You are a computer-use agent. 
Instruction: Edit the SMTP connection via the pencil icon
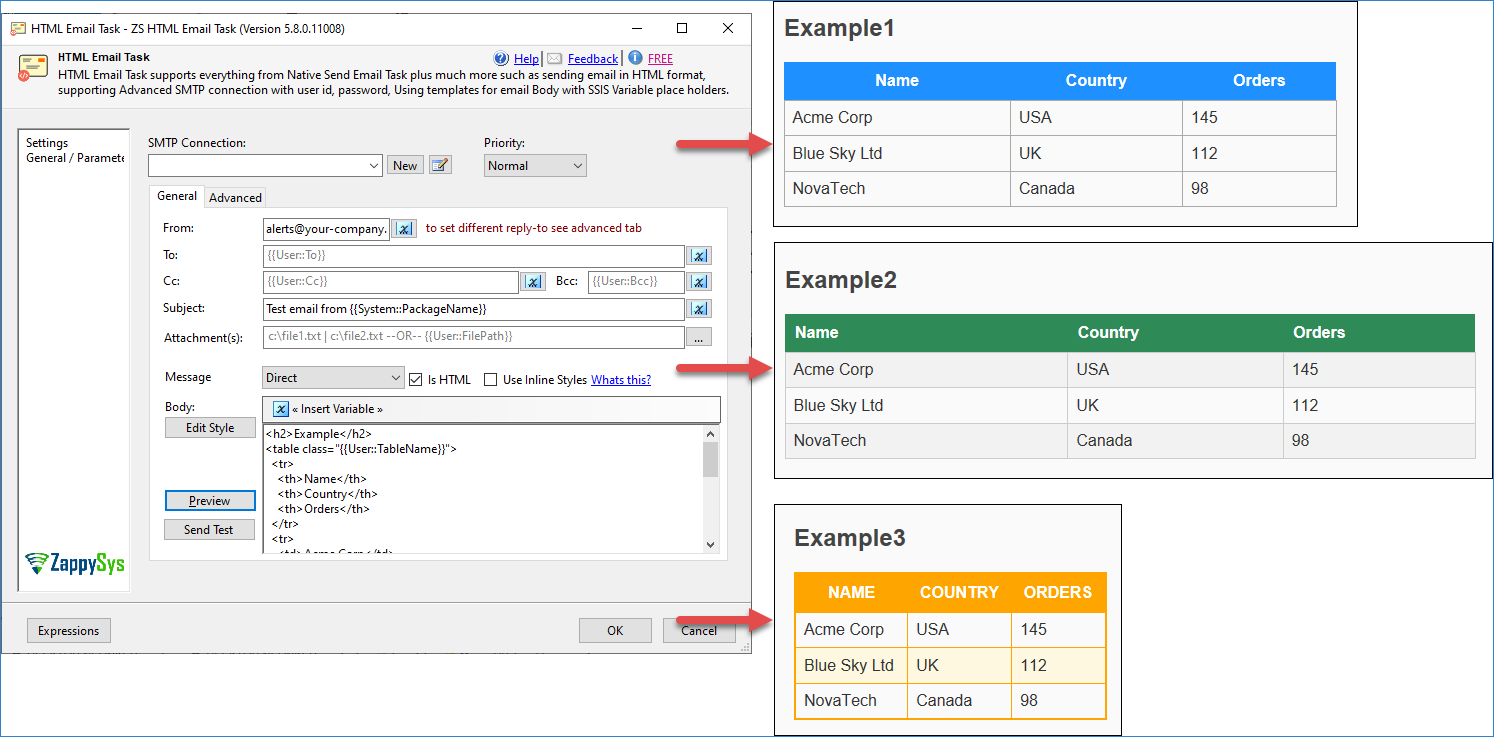[440, 164]
